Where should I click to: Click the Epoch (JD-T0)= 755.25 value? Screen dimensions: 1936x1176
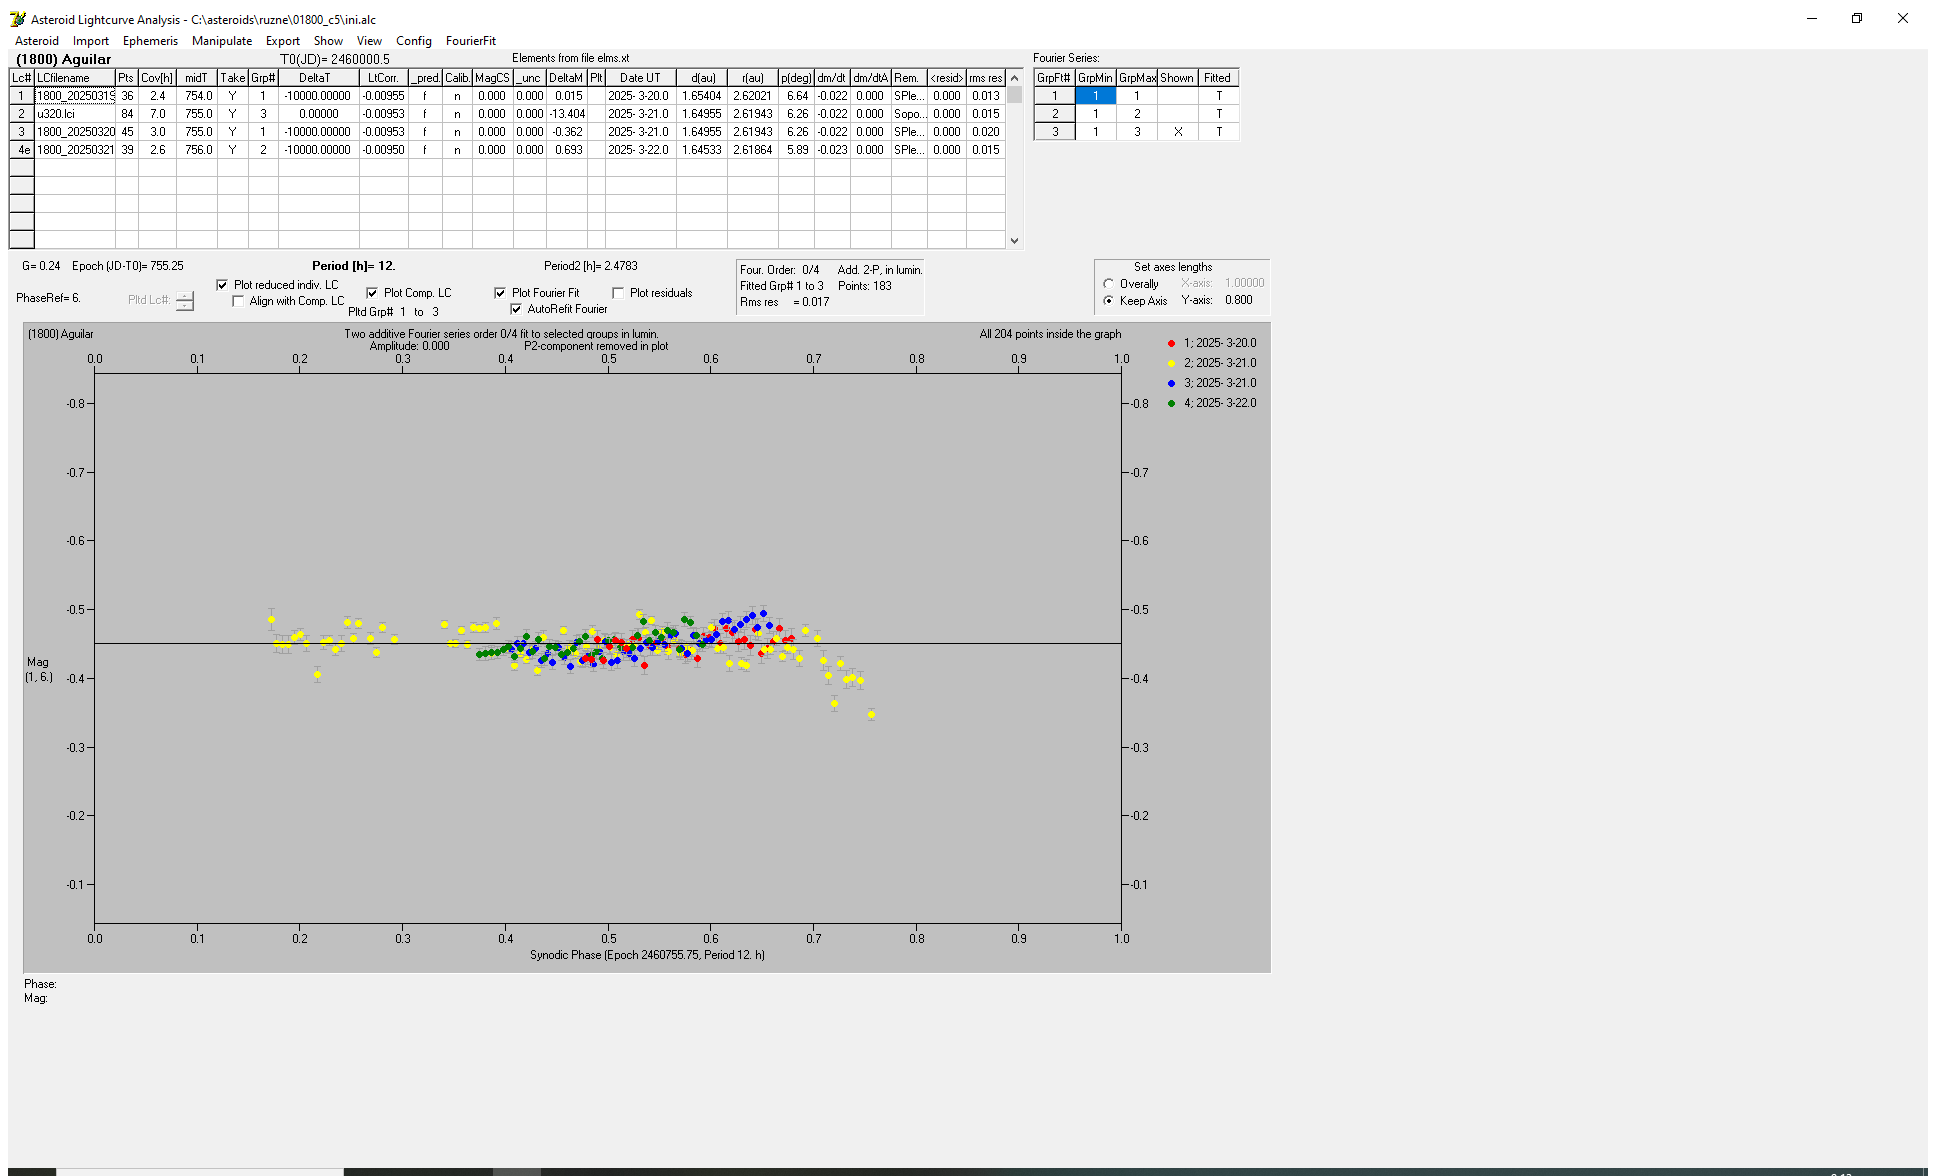(127, 266)
